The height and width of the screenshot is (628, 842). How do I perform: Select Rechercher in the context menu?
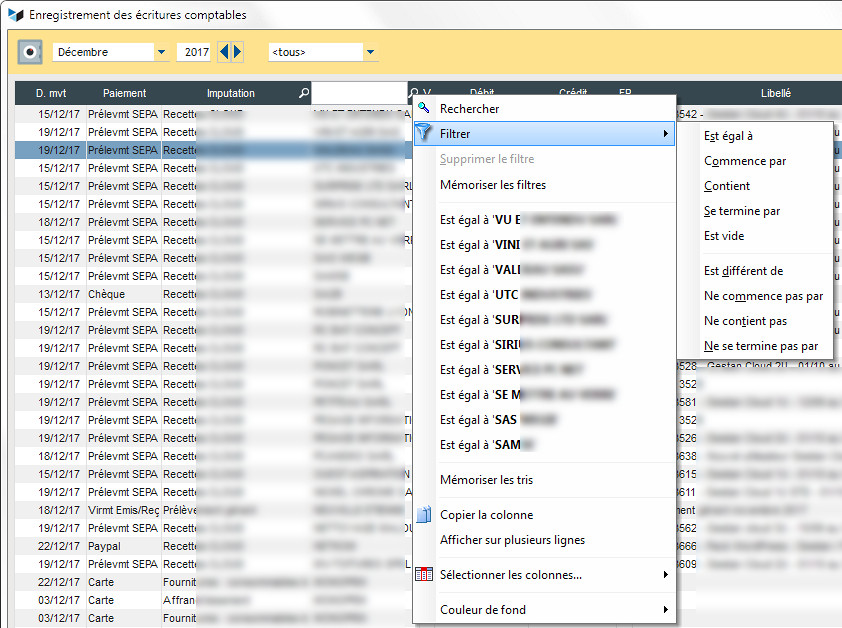469,109
